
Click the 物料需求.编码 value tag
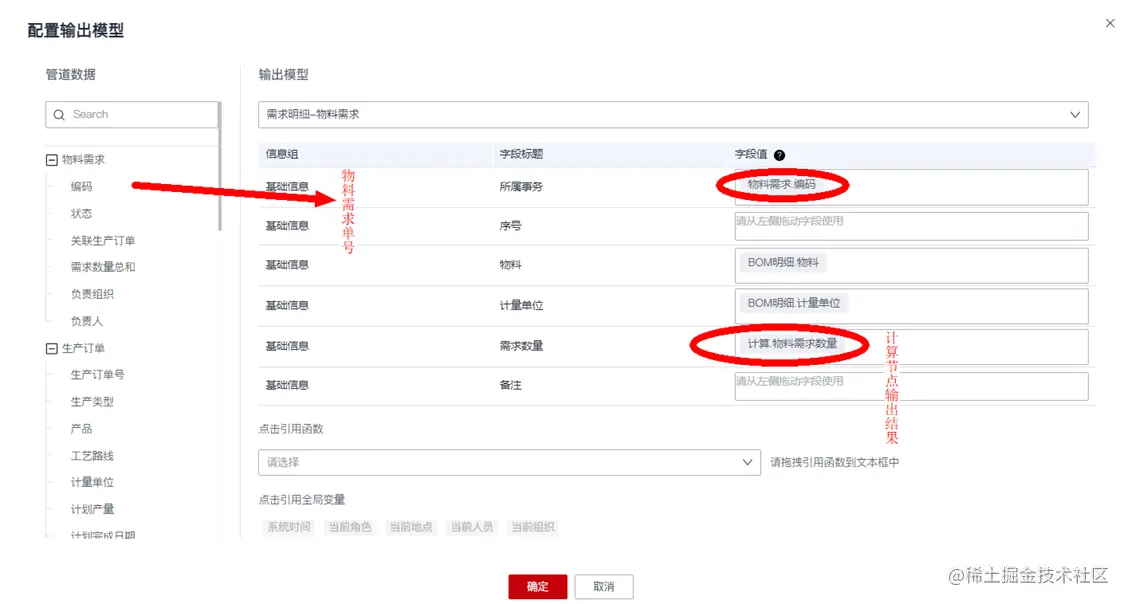click(781, 185)
